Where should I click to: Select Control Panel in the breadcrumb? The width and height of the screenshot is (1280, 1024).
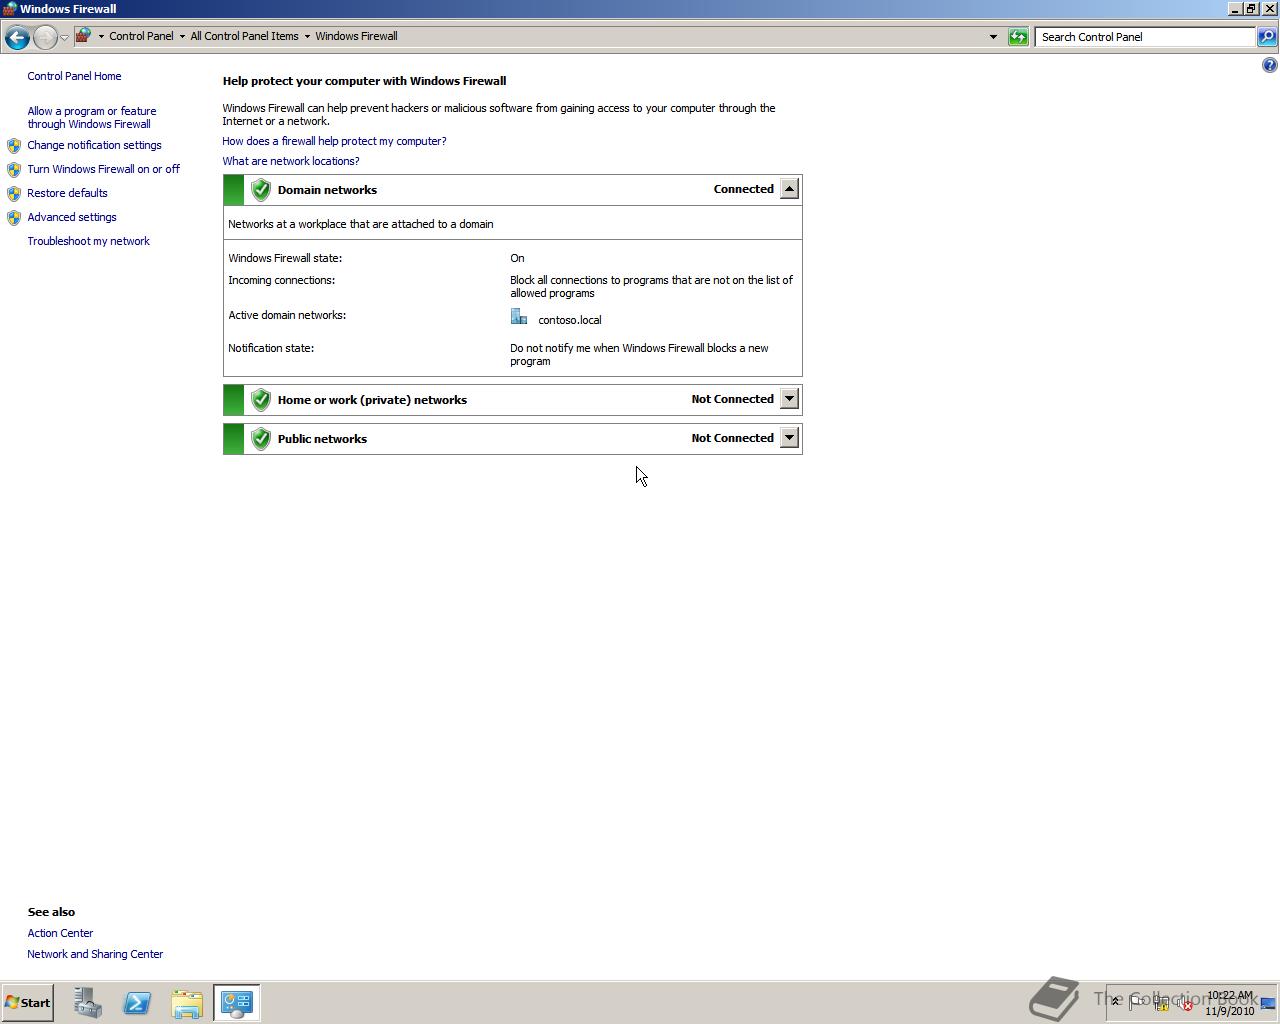tap(141, 36)
